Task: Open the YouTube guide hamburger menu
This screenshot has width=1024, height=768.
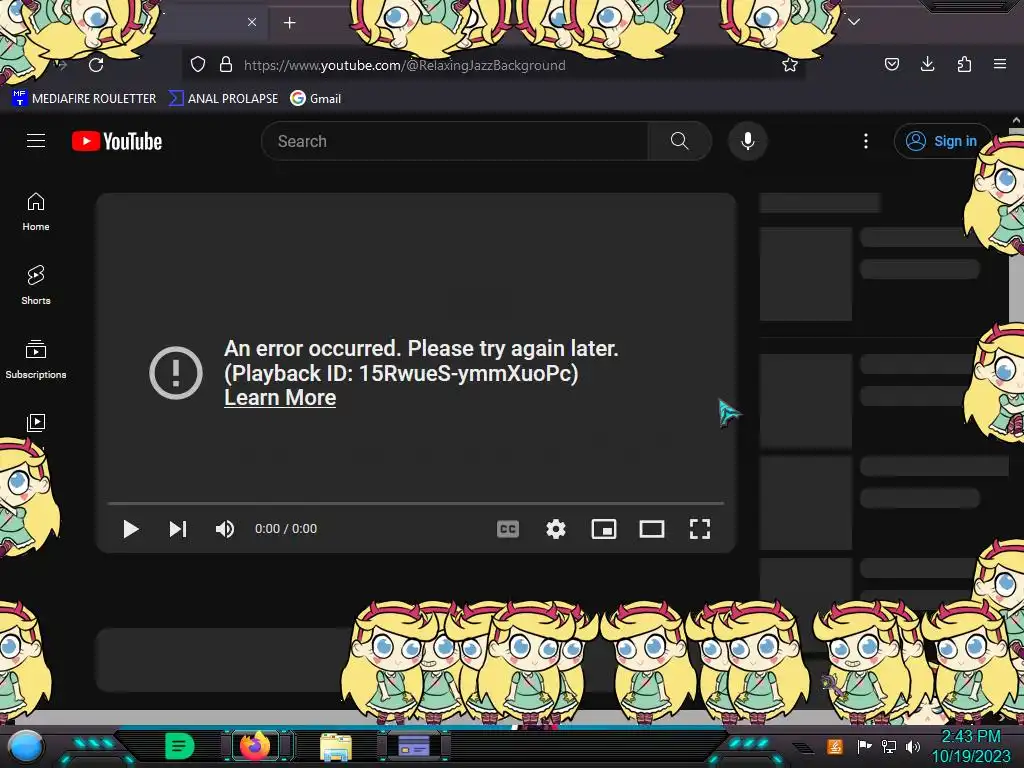Action: (36, 140)
